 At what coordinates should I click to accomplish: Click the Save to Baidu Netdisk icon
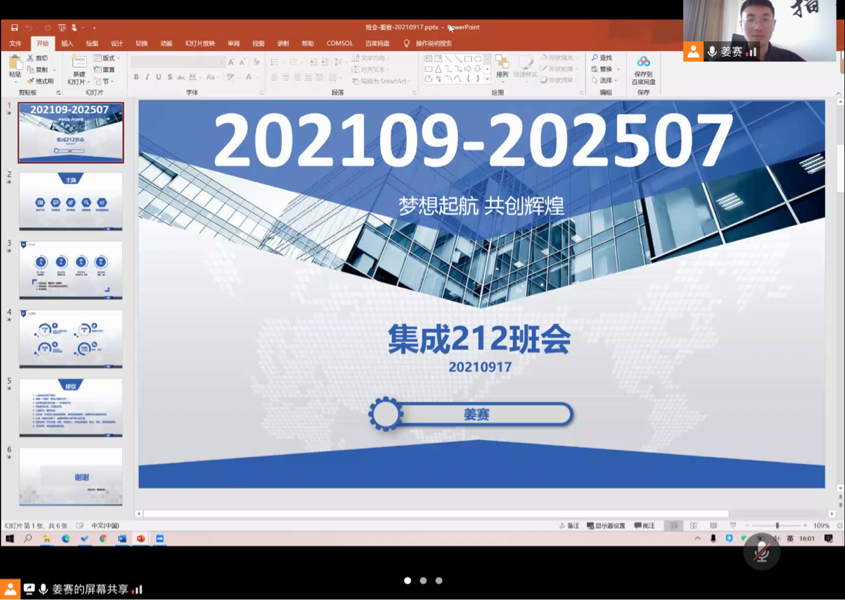click(x=643, y=68)
